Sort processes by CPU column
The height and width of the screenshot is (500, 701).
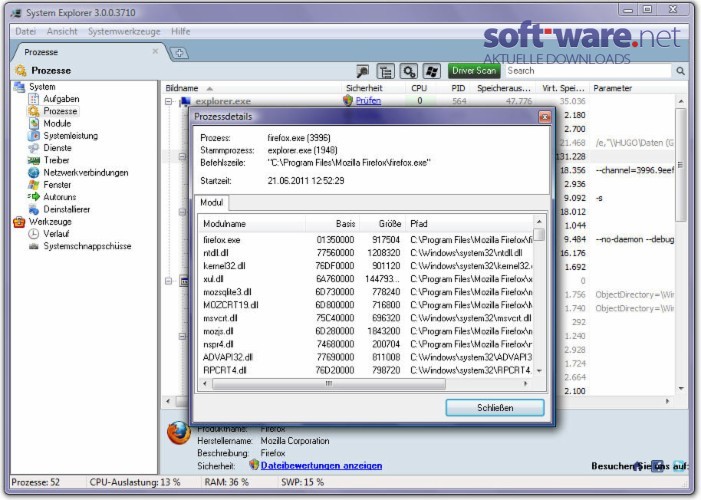(x=419, y=88)
